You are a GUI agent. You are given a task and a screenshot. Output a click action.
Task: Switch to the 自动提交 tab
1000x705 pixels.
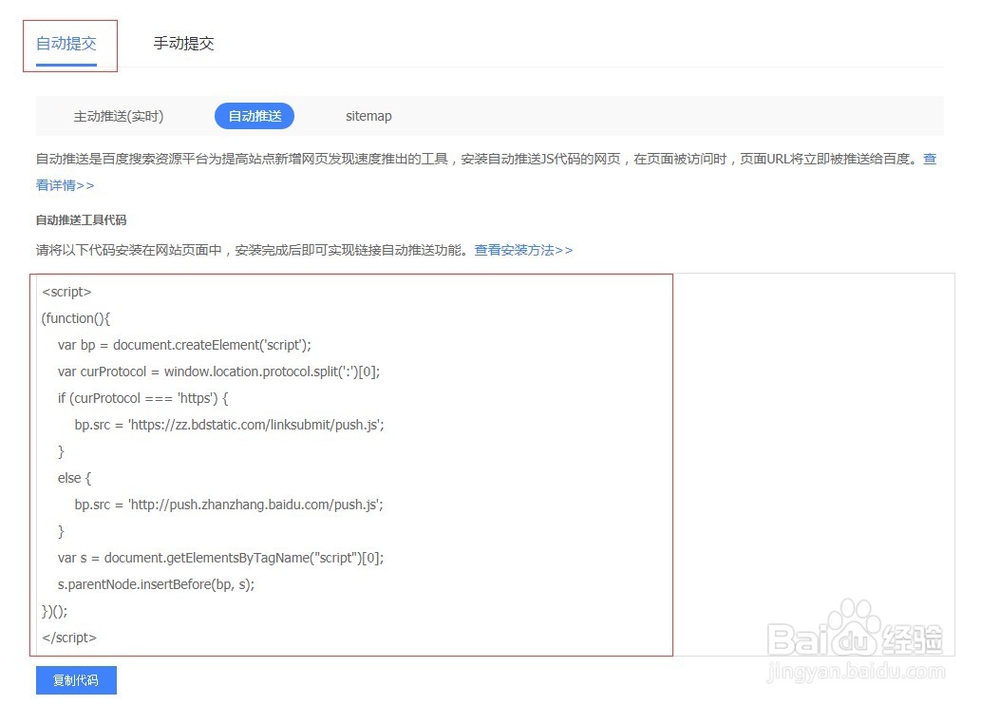click(x=66, y=43)
